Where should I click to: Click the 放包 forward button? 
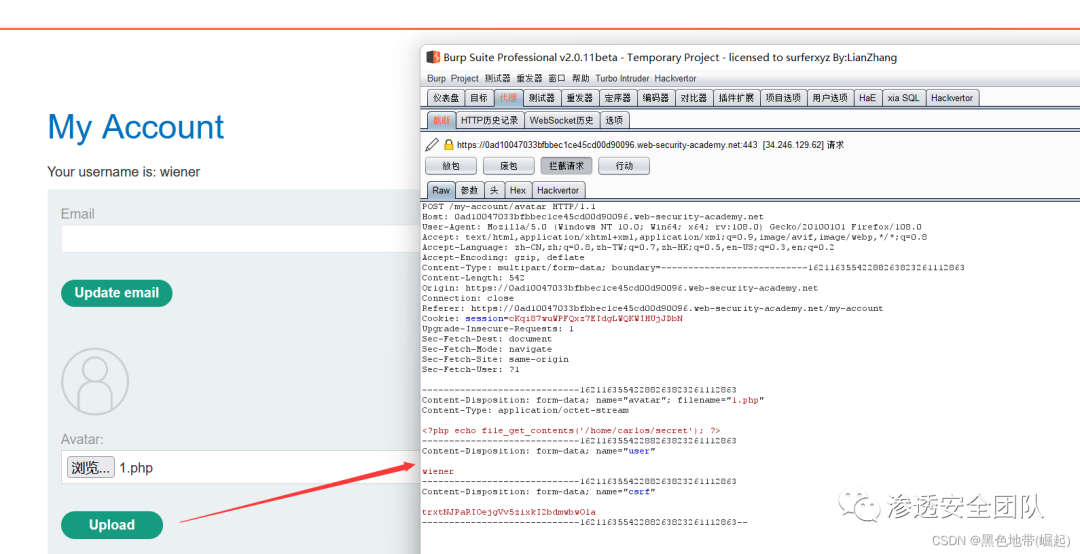pyautogui.click(x=451, y=166)
